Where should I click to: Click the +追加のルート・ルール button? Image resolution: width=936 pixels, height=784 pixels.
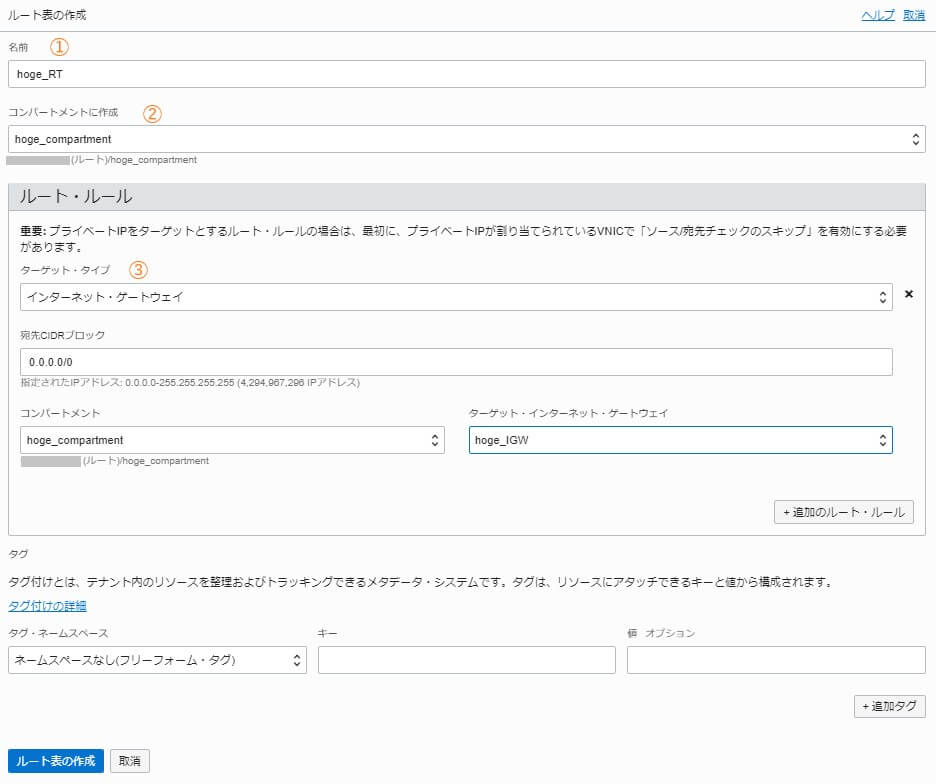pyautogui.click(x=843, y=512)
